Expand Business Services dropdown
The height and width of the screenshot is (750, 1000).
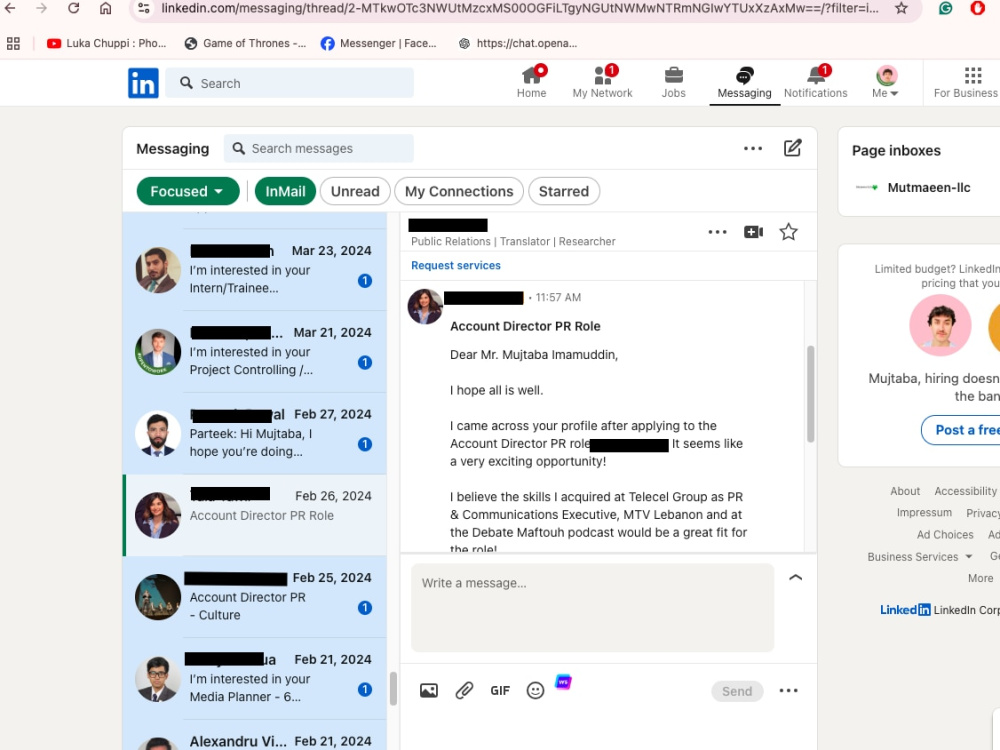(x=920, y=557)
